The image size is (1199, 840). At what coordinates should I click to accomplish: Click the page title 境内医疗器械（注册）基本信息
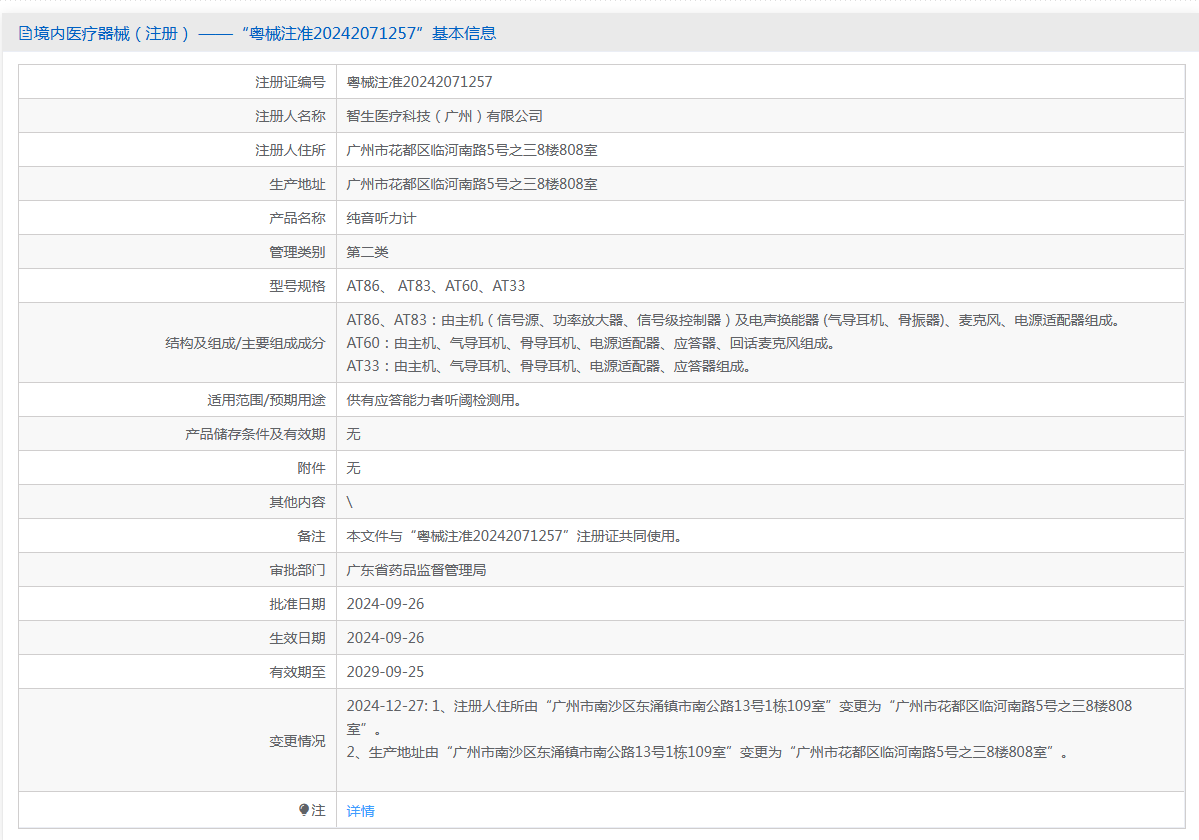[x=258, y=34]
